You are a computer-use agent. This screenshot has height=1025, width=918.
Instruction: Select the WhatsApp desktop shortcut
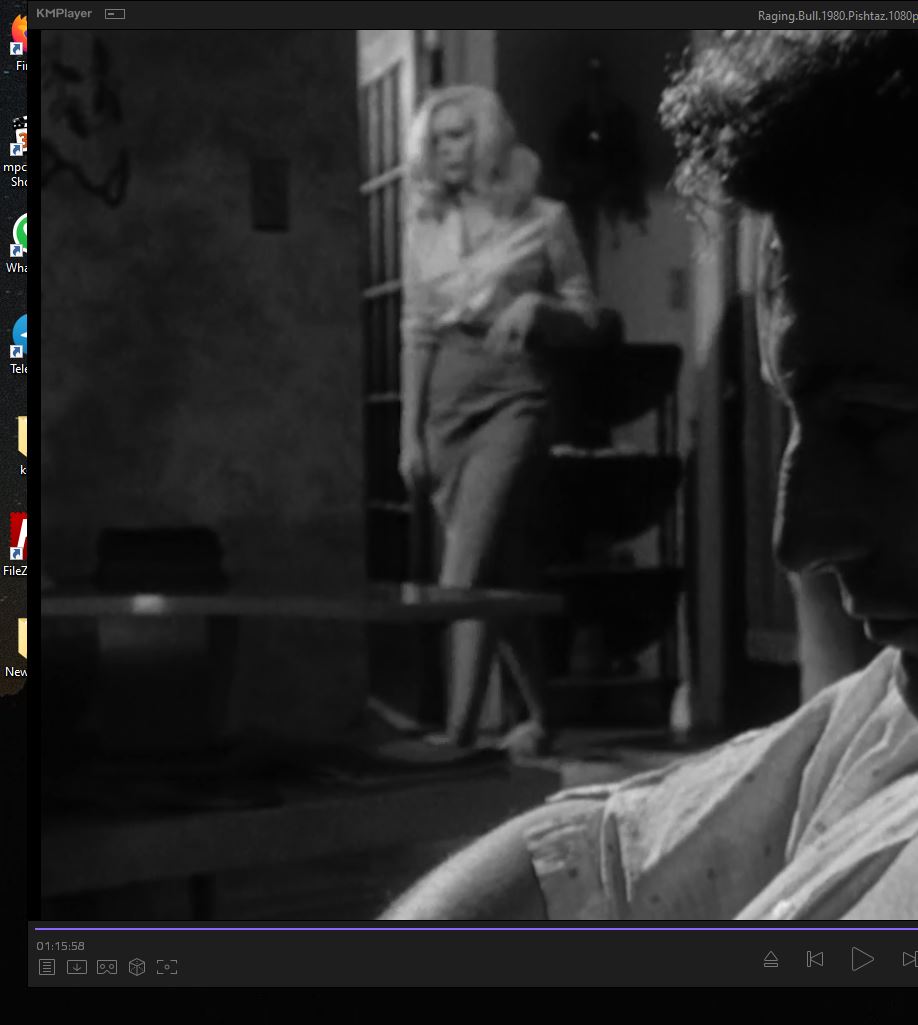[x=19, y=238]
